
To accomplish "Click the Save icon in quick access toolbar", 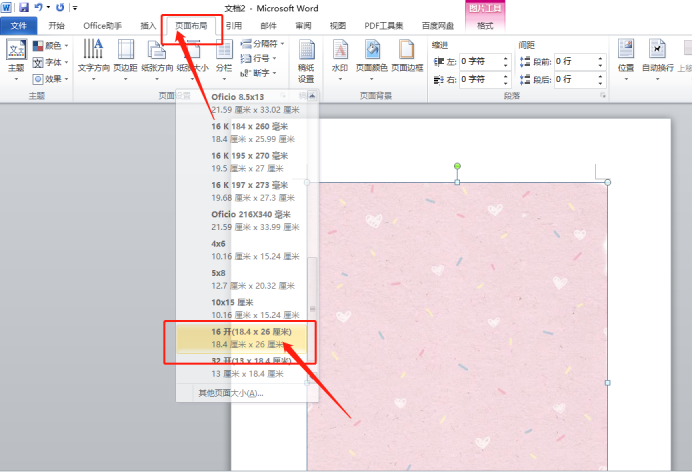I will (x=23, y=7).
